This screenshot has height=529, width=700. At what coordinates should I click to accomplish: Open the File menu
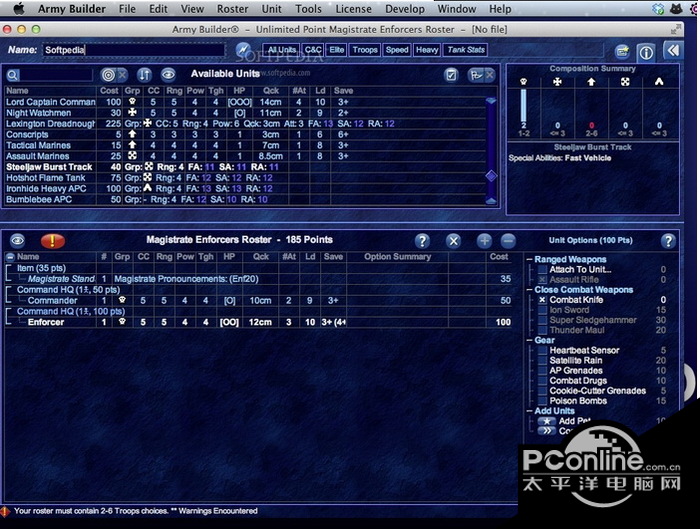coord(127,8)
